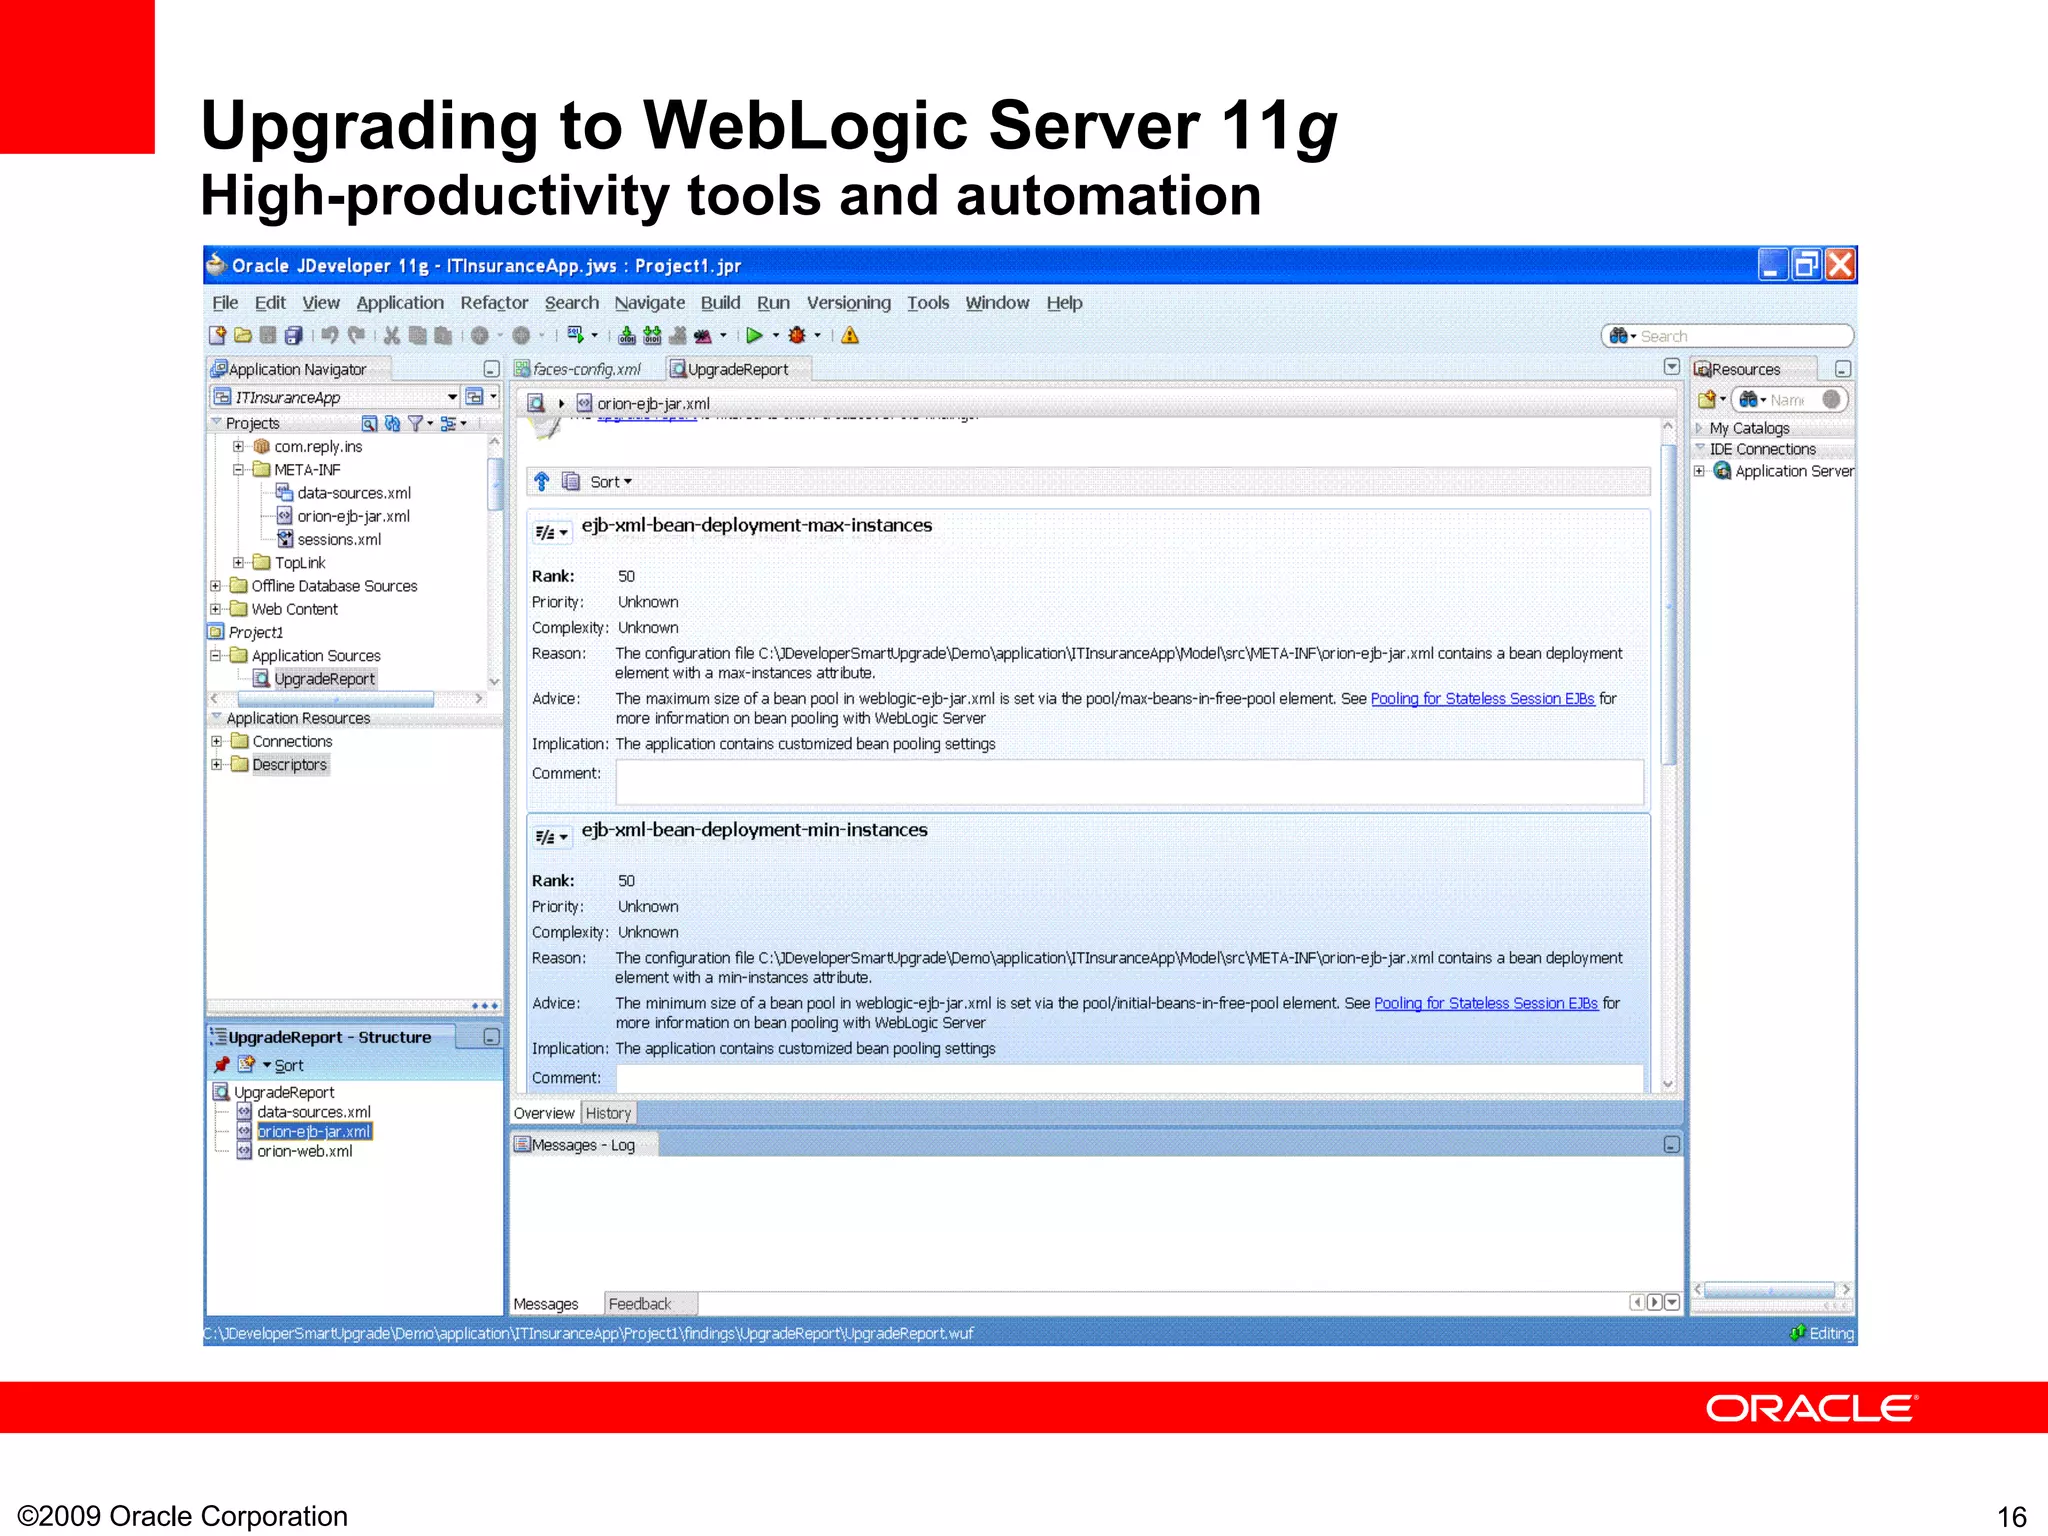Expand the Offline Database Sources node
The width and height of the screenshot is (2048, 1536).
216,586
